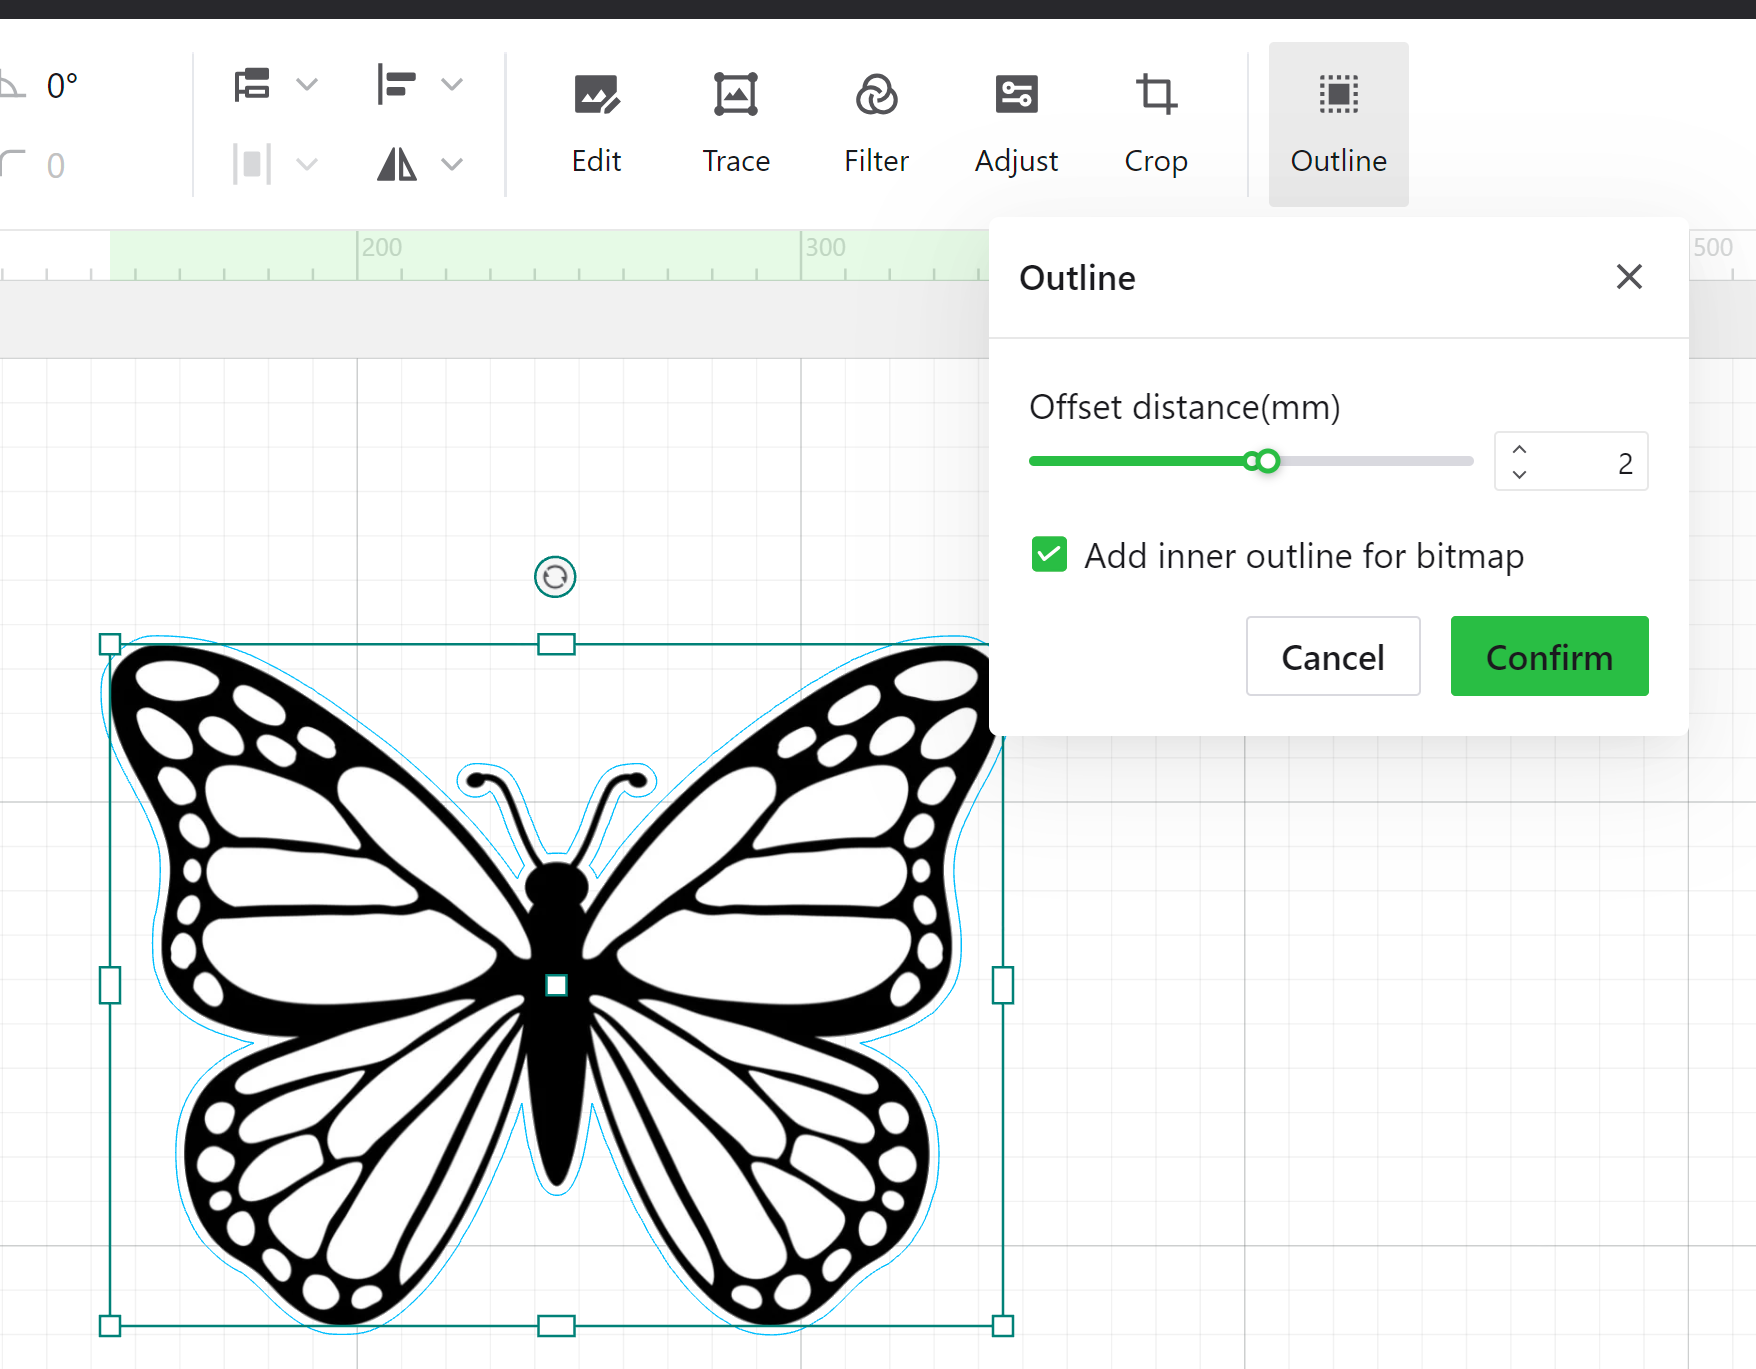Click the layer arrangement icon

pos(252,85)
